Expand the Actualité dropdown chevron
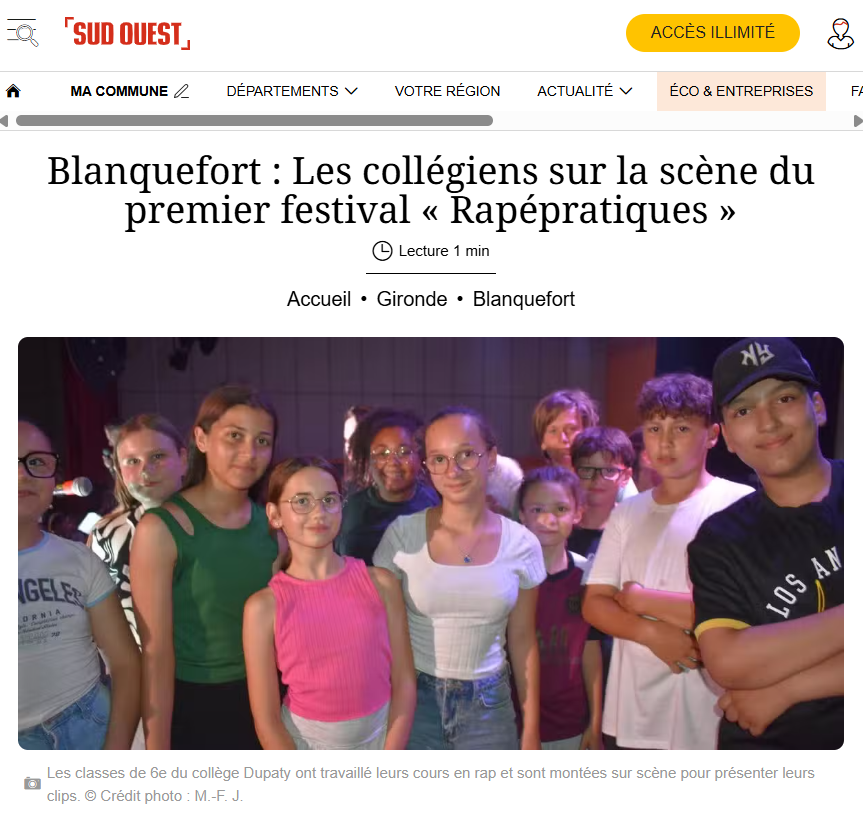This screenshot has height=822, width=863. click(x=626, y=91)
